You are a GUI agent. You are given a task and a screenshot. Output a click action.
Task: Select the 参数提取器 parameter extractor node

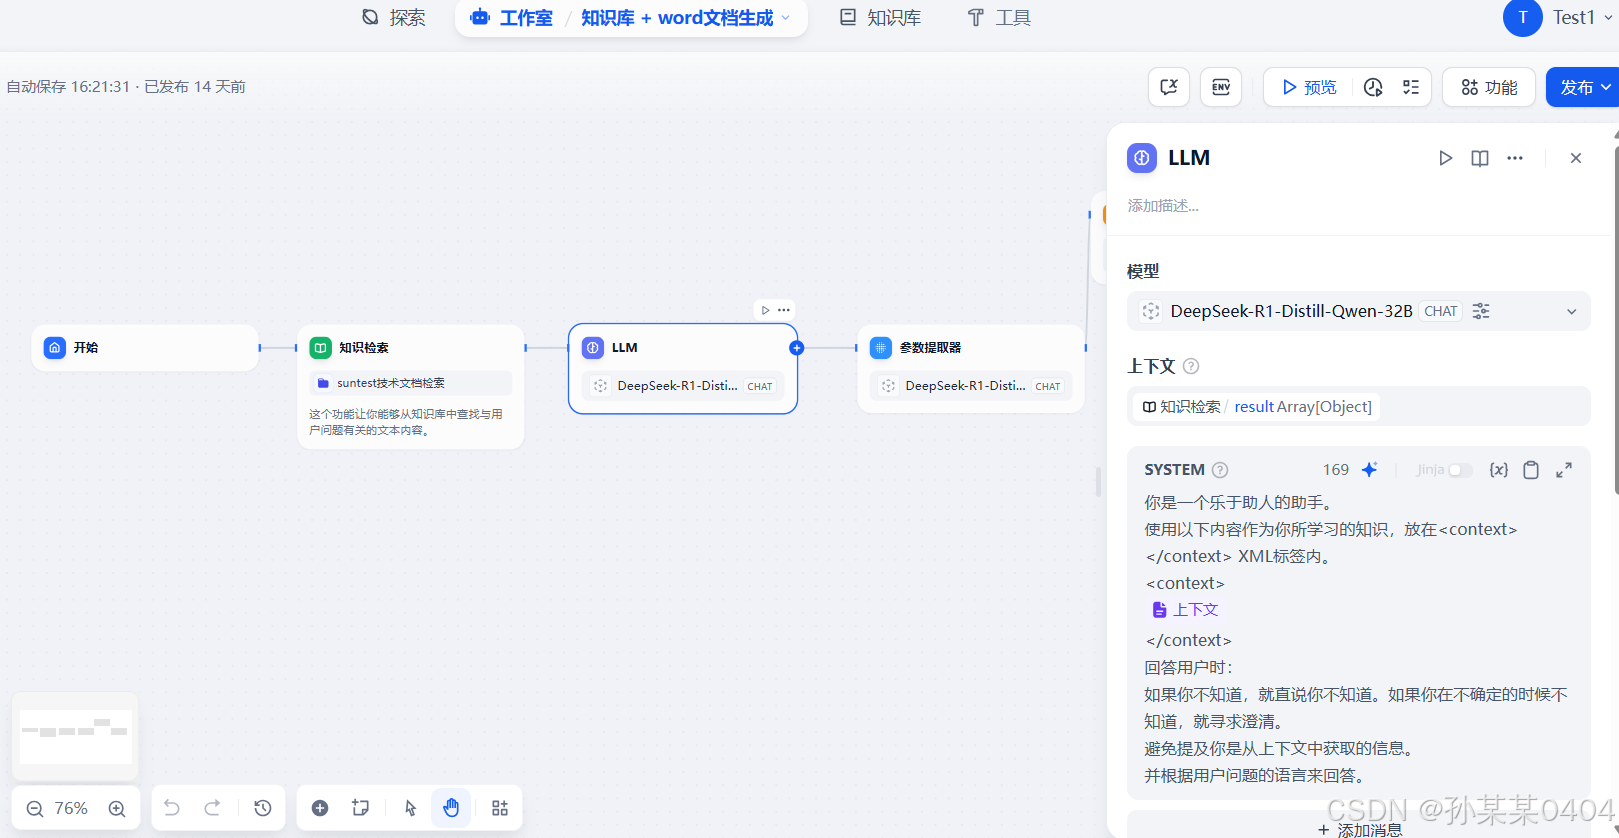coord(971,368)
